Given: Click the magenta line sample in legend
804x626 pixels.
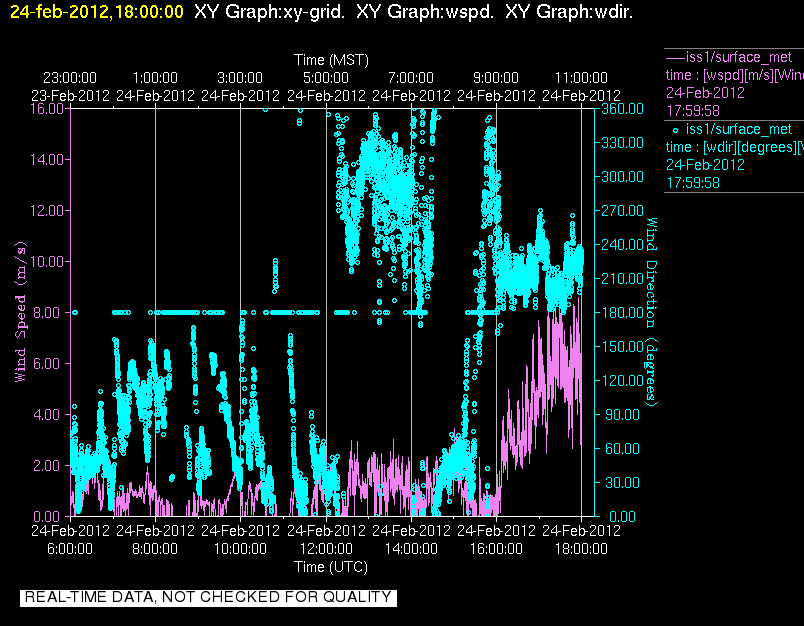Looking at the screenshot, I should point(675,57).
